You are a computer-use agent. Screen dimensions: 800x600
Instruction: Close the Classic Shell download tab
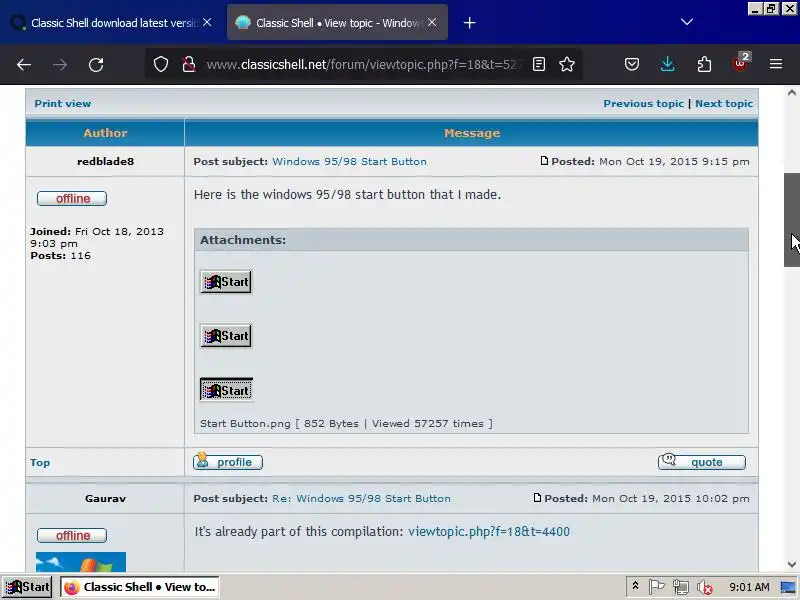207,22
